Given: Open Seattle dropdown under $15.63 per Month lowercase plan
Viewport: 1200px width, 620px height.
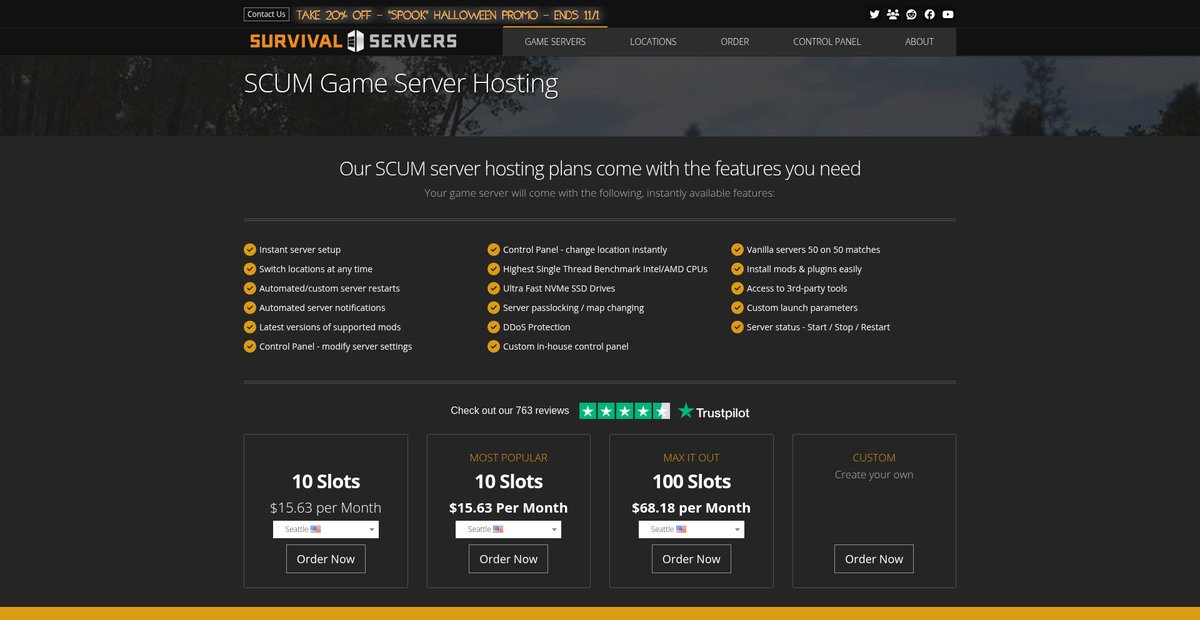Looking at the screenshot, I should pos(326,529).
